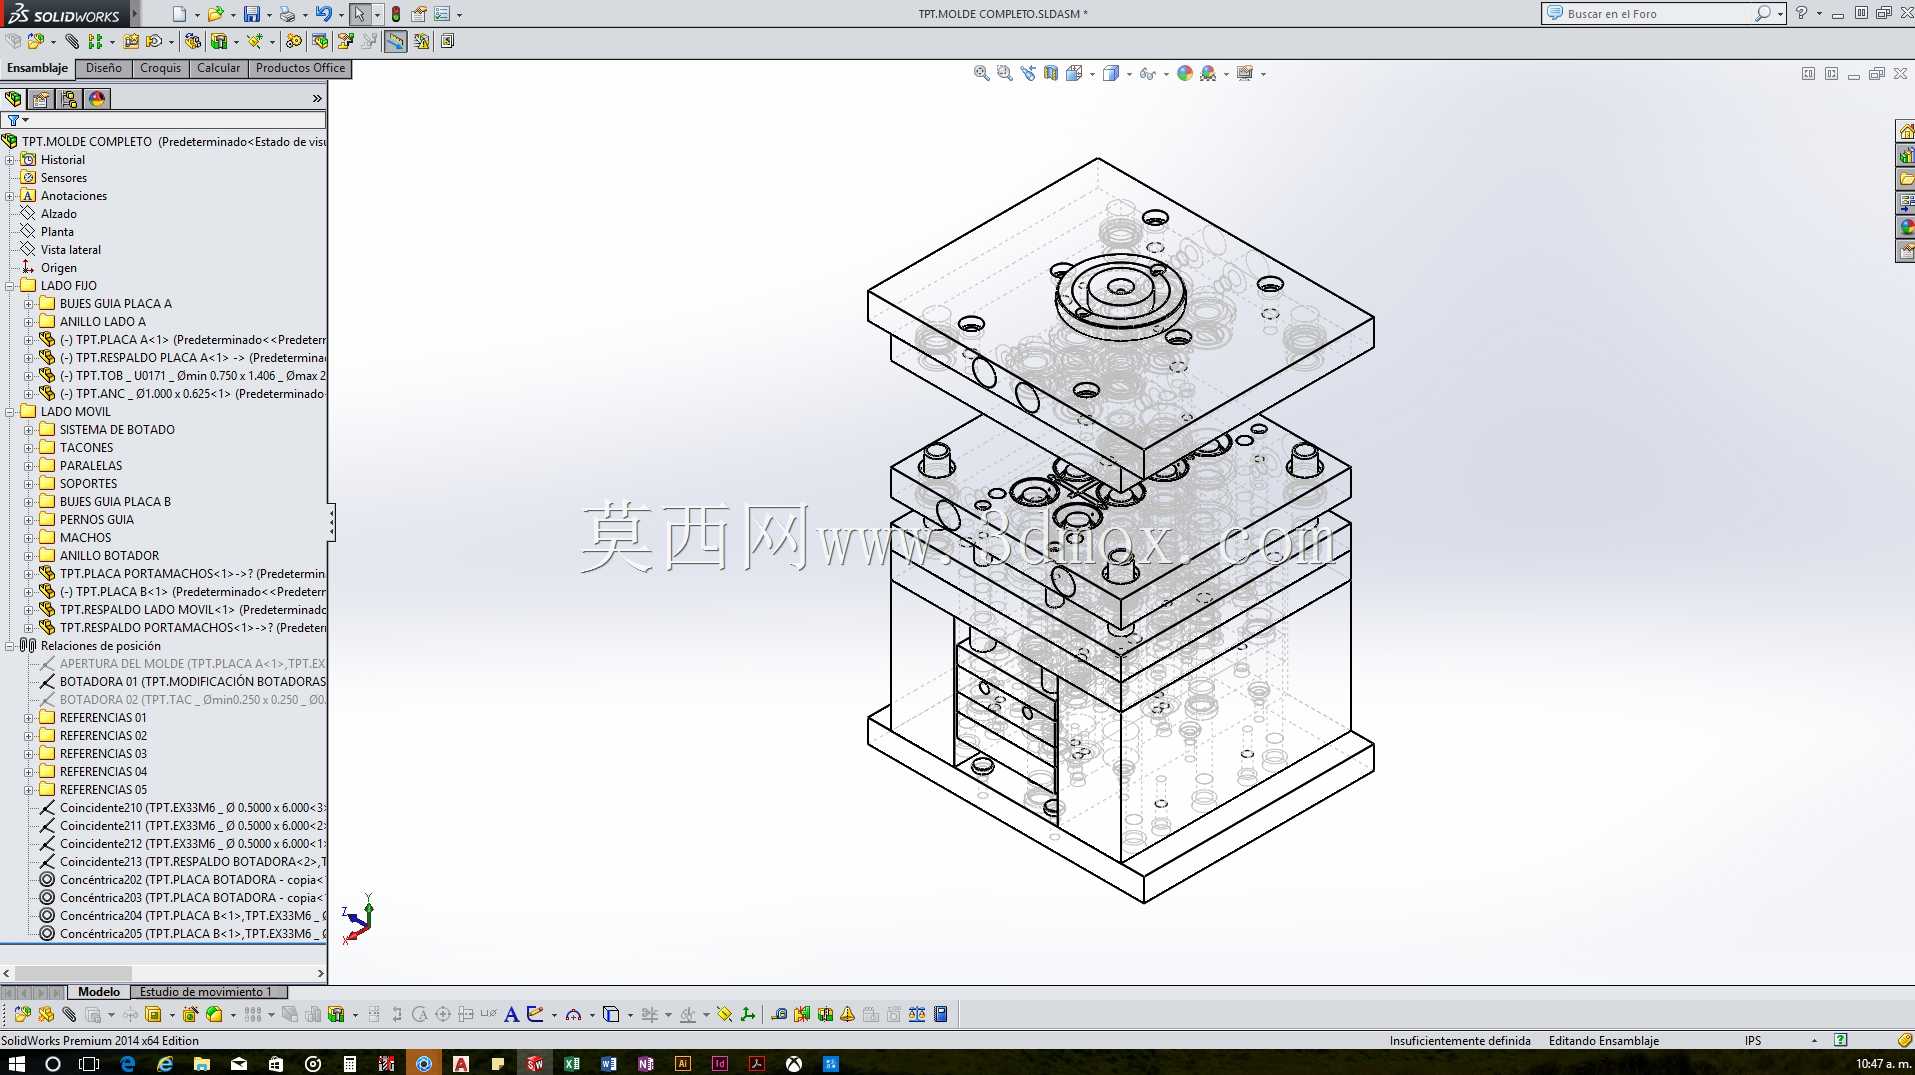This screenshot has height=1075, width=1915.
Task: Open the Windows Start menu
Action: [x=16, y=1063]
